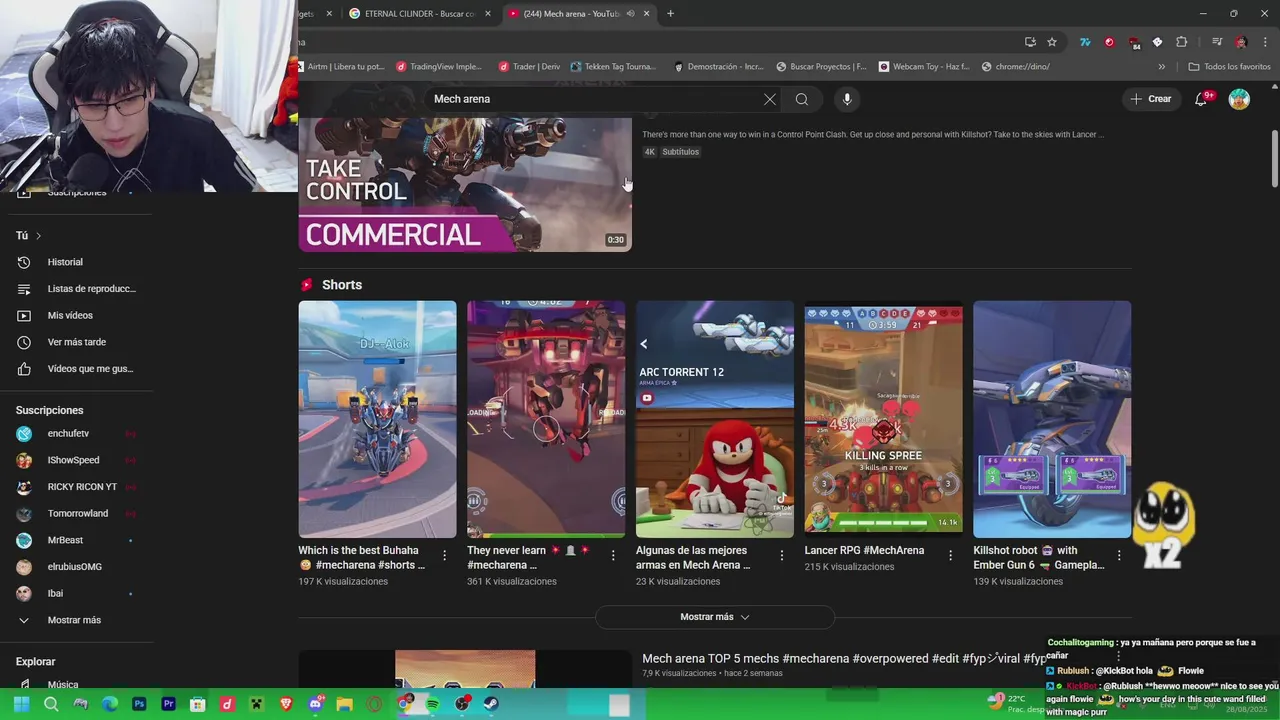Open Mech arena TOP 5 mechs video
This screenshot has height=720, width=1280.
point(844,659)
